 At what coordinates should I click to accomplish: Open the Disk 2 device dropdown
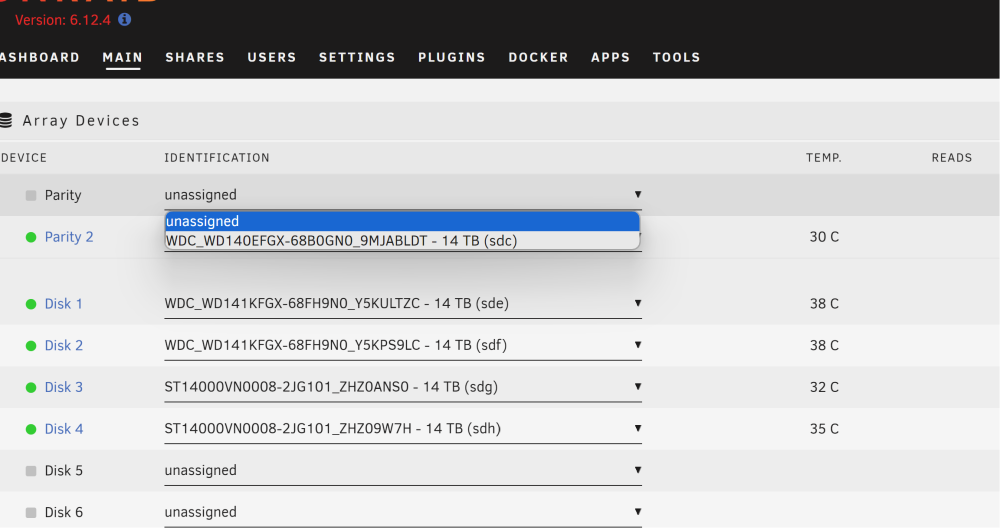(x=403, y=345)
